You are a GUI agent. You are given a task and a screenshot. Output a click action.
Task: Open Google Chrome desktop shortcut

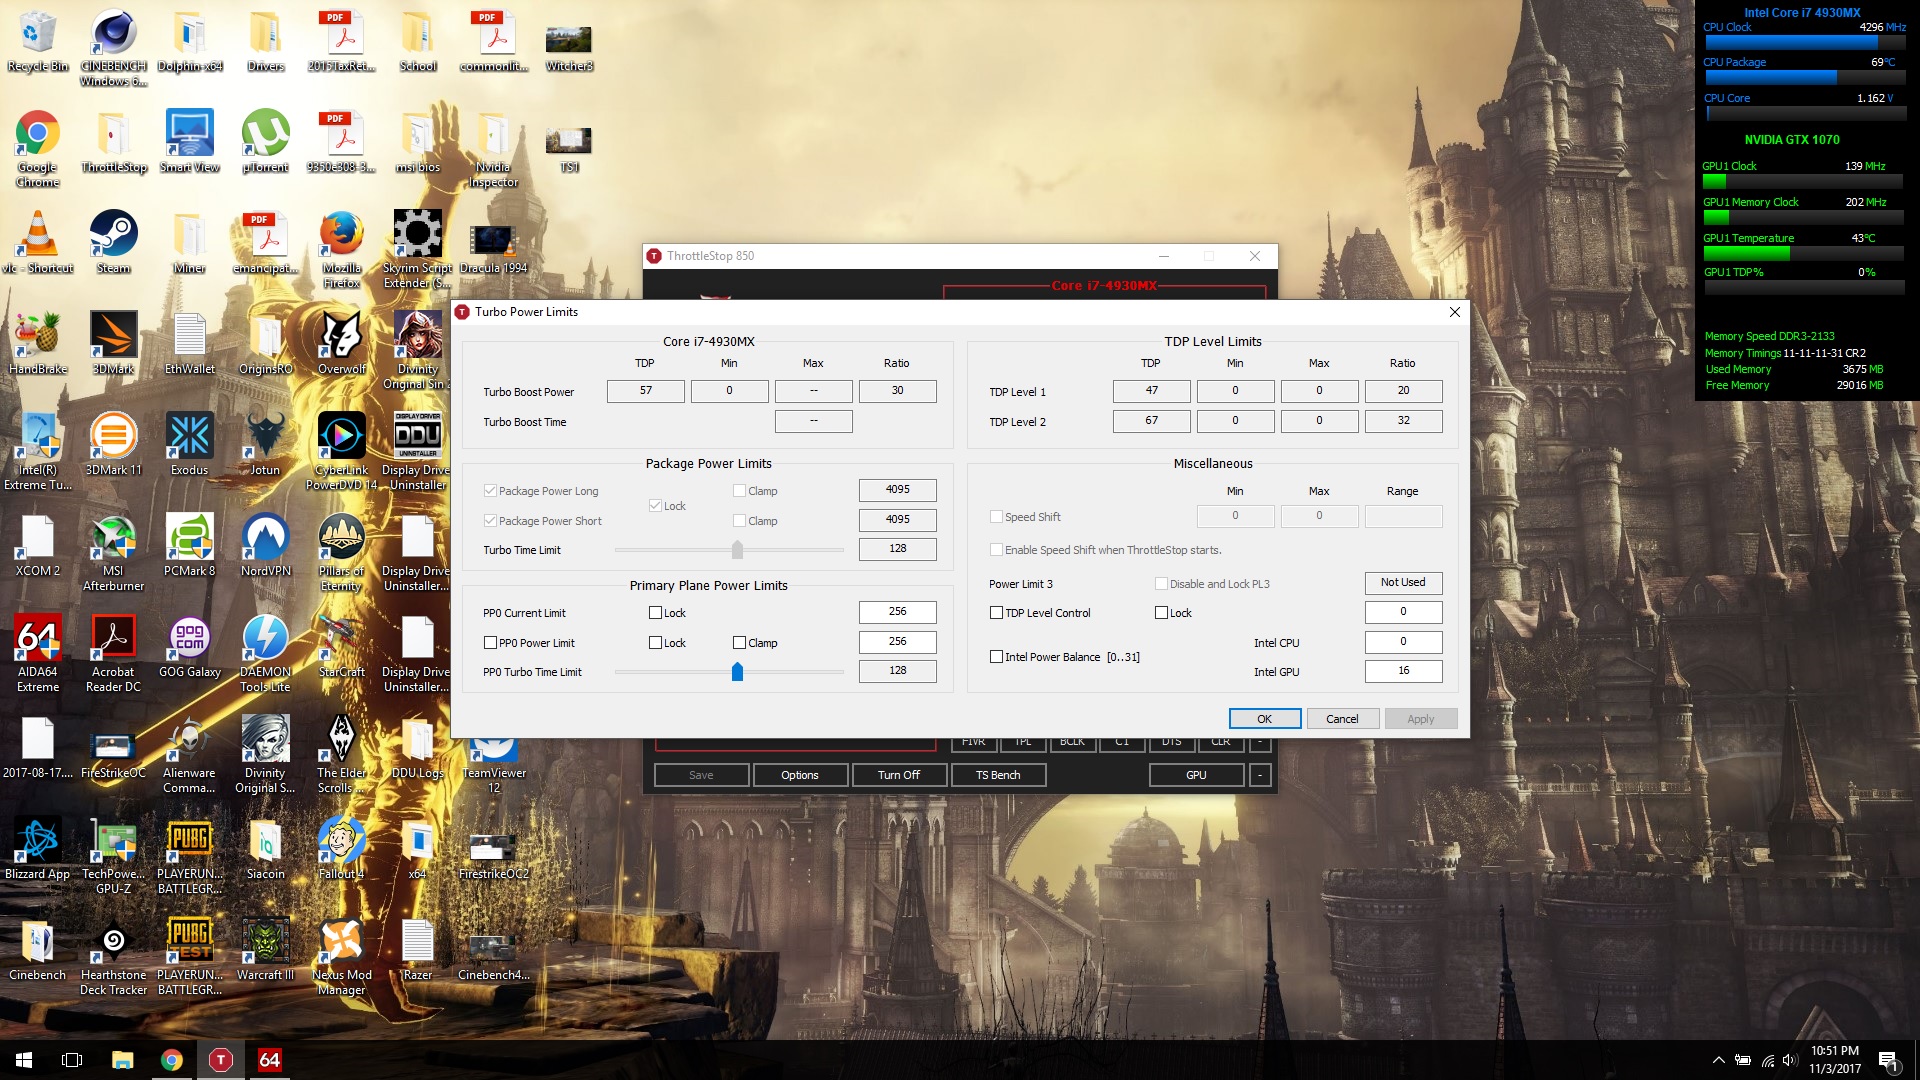click(38, 148)
